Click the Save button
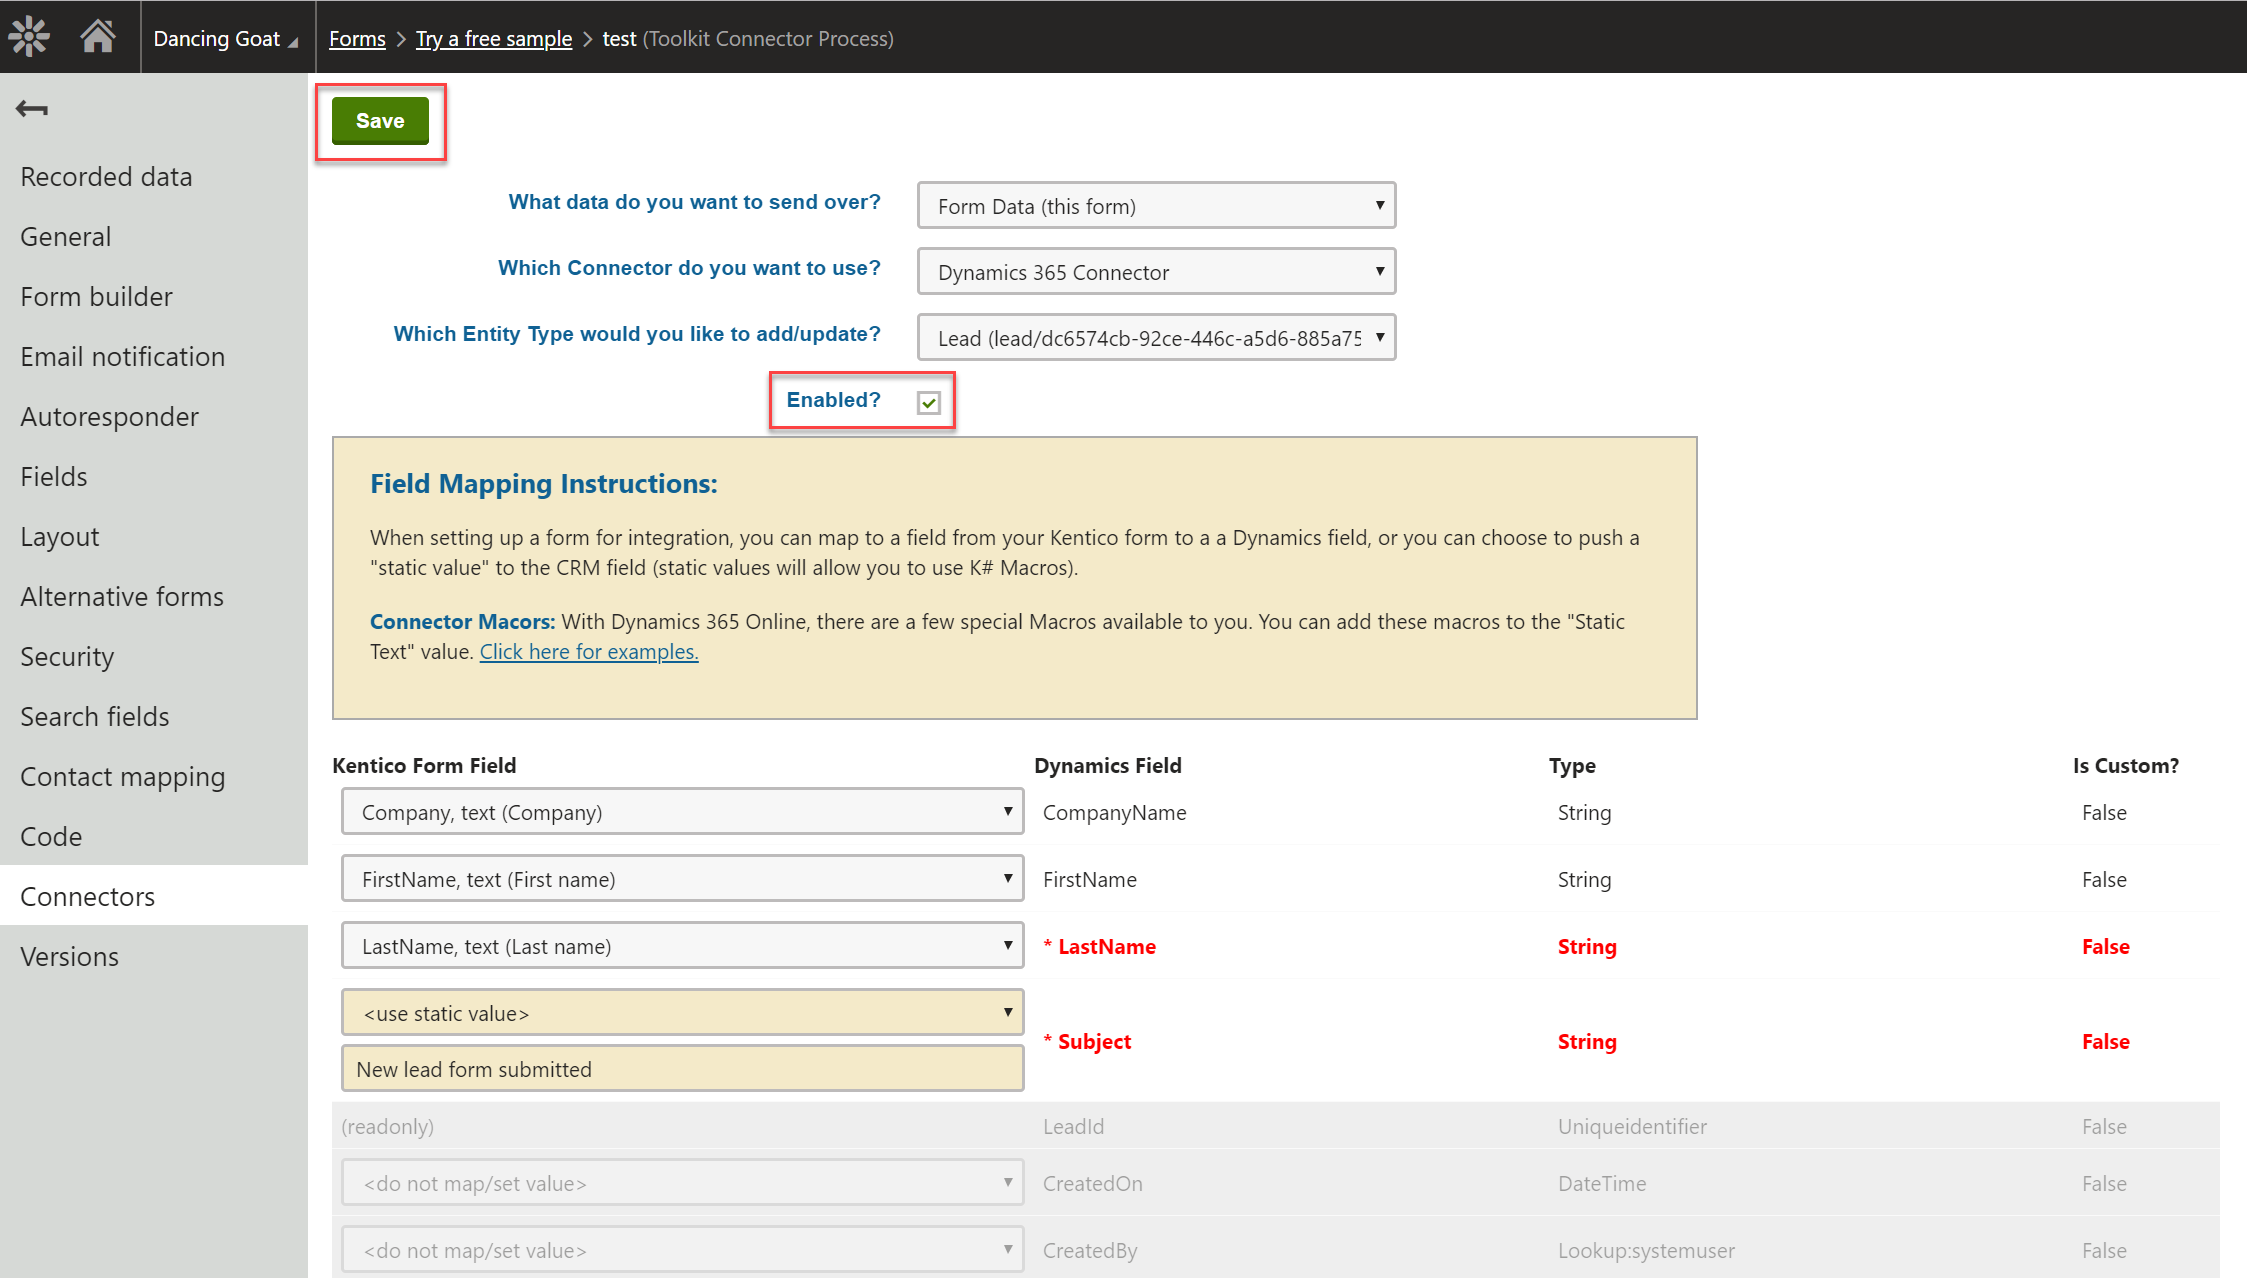The image size is (2247, 1278). [x=380, y=120]
